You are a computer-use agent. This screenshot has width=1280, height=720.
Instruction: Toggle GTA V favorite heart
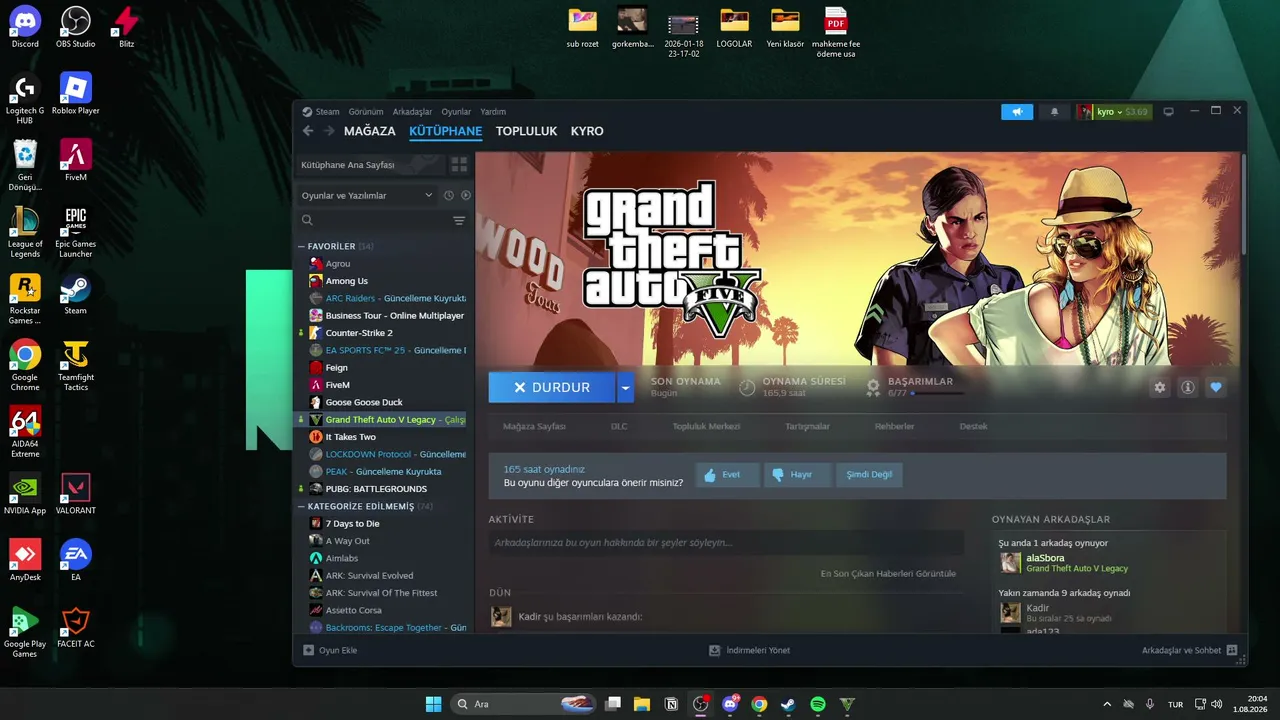pos(1215,388)
